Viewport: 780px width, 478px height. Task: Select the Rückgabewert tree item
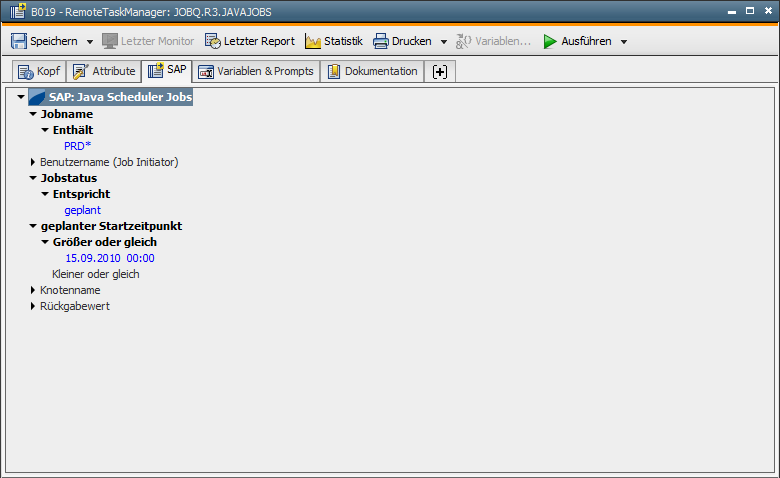75,306
